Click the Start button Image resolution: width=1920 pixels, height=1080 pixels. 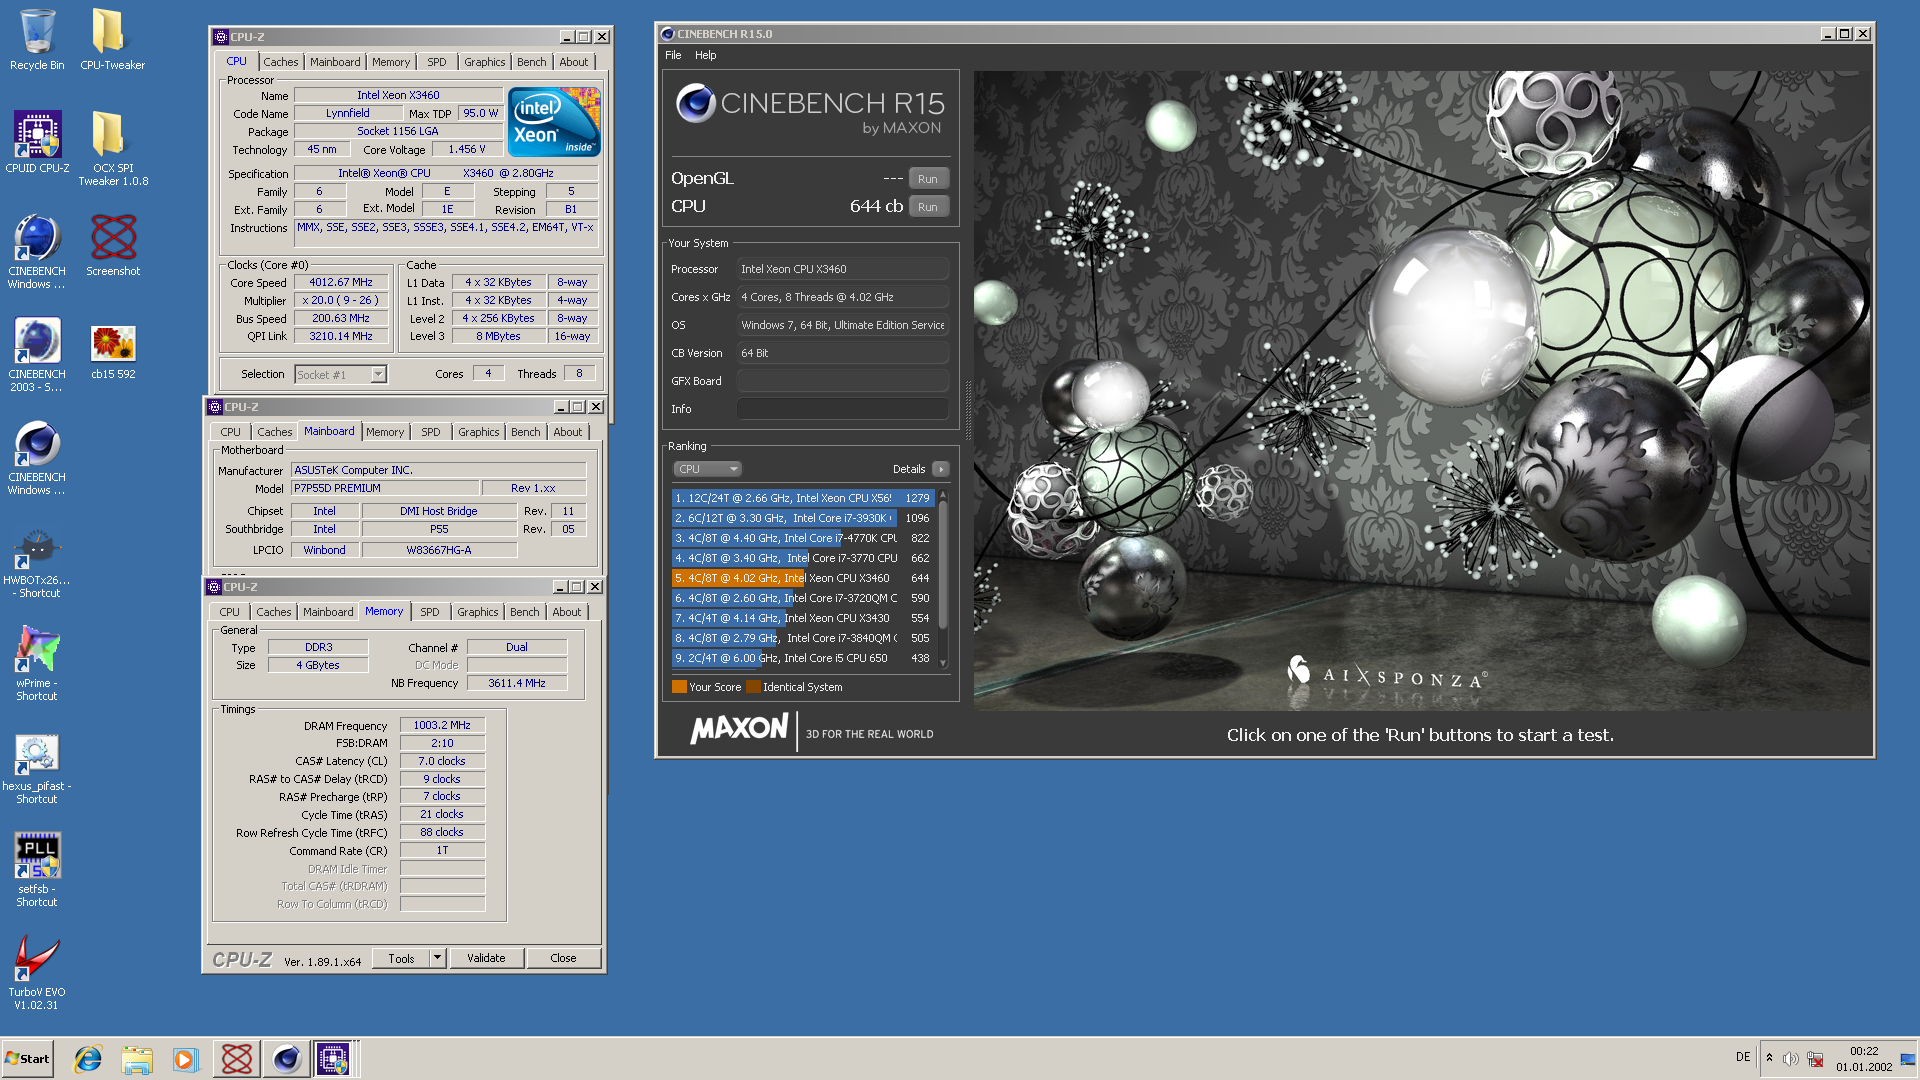[28, 1059]
